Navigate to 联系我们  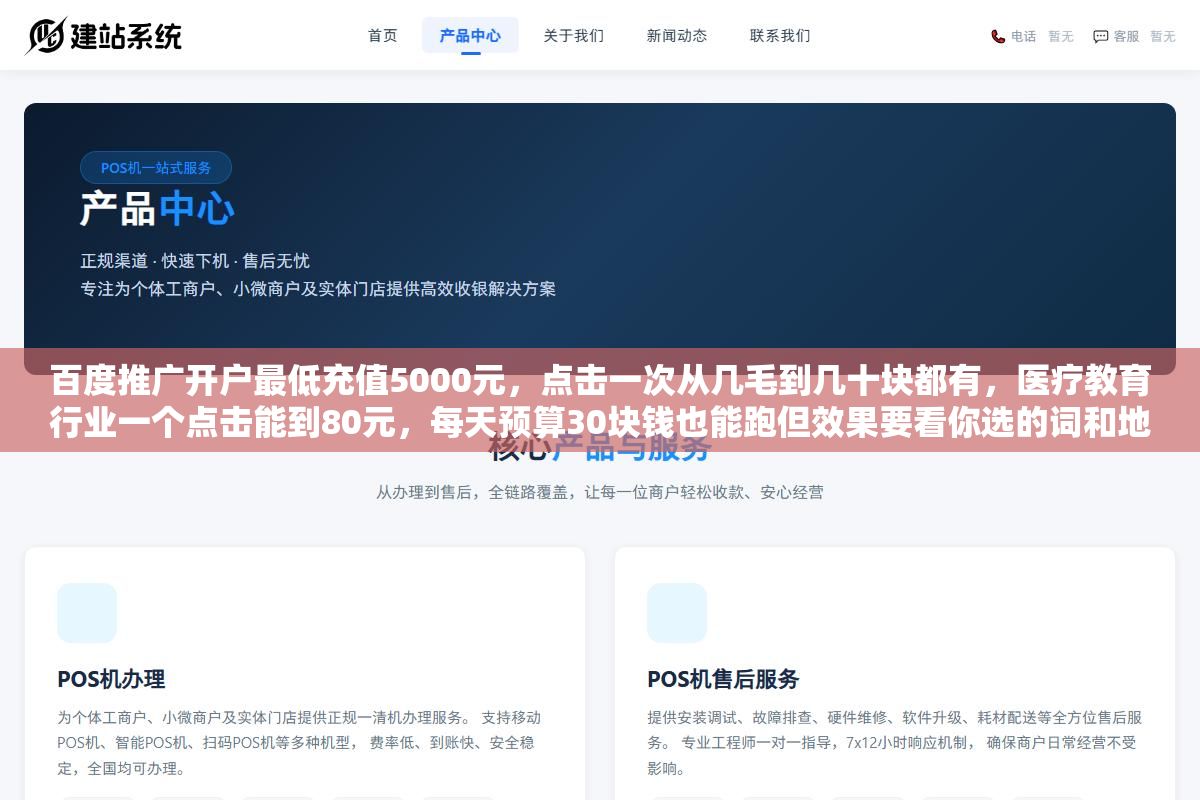tap(780, 35)
